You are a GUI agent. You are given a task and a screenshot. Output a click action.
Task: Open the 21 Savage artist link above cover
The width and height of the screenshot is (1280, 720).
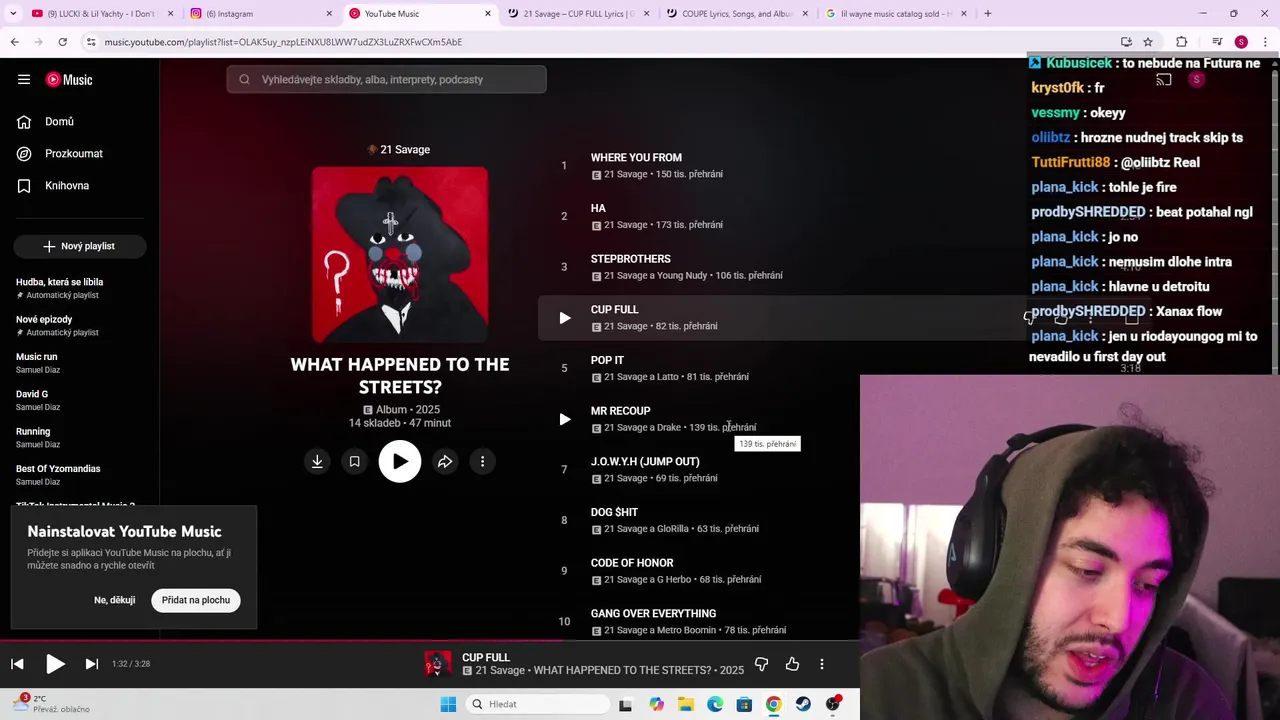(405, 150)
